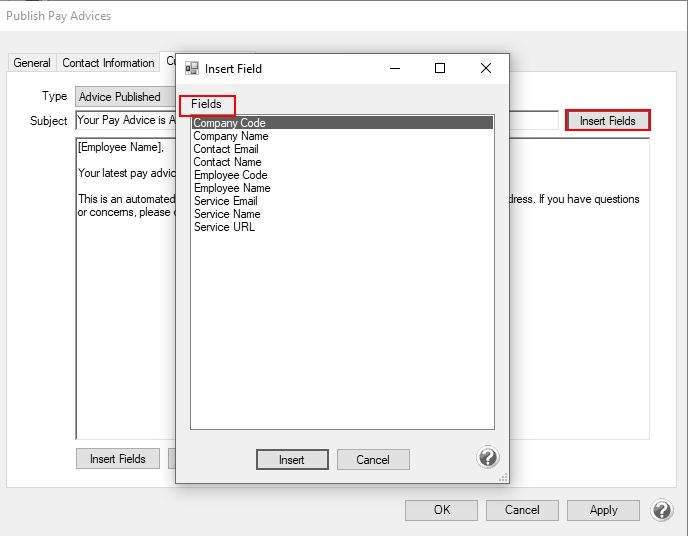Open the Contact Information tab
688x536 pixels.
[x=108, y=63]
